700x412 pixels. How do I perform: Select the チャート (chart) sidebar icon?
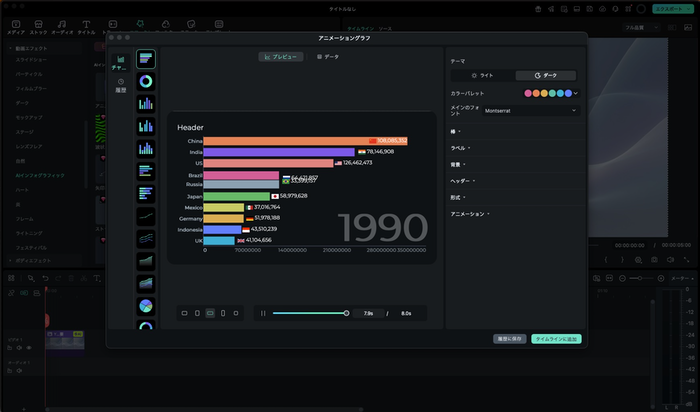121,62
